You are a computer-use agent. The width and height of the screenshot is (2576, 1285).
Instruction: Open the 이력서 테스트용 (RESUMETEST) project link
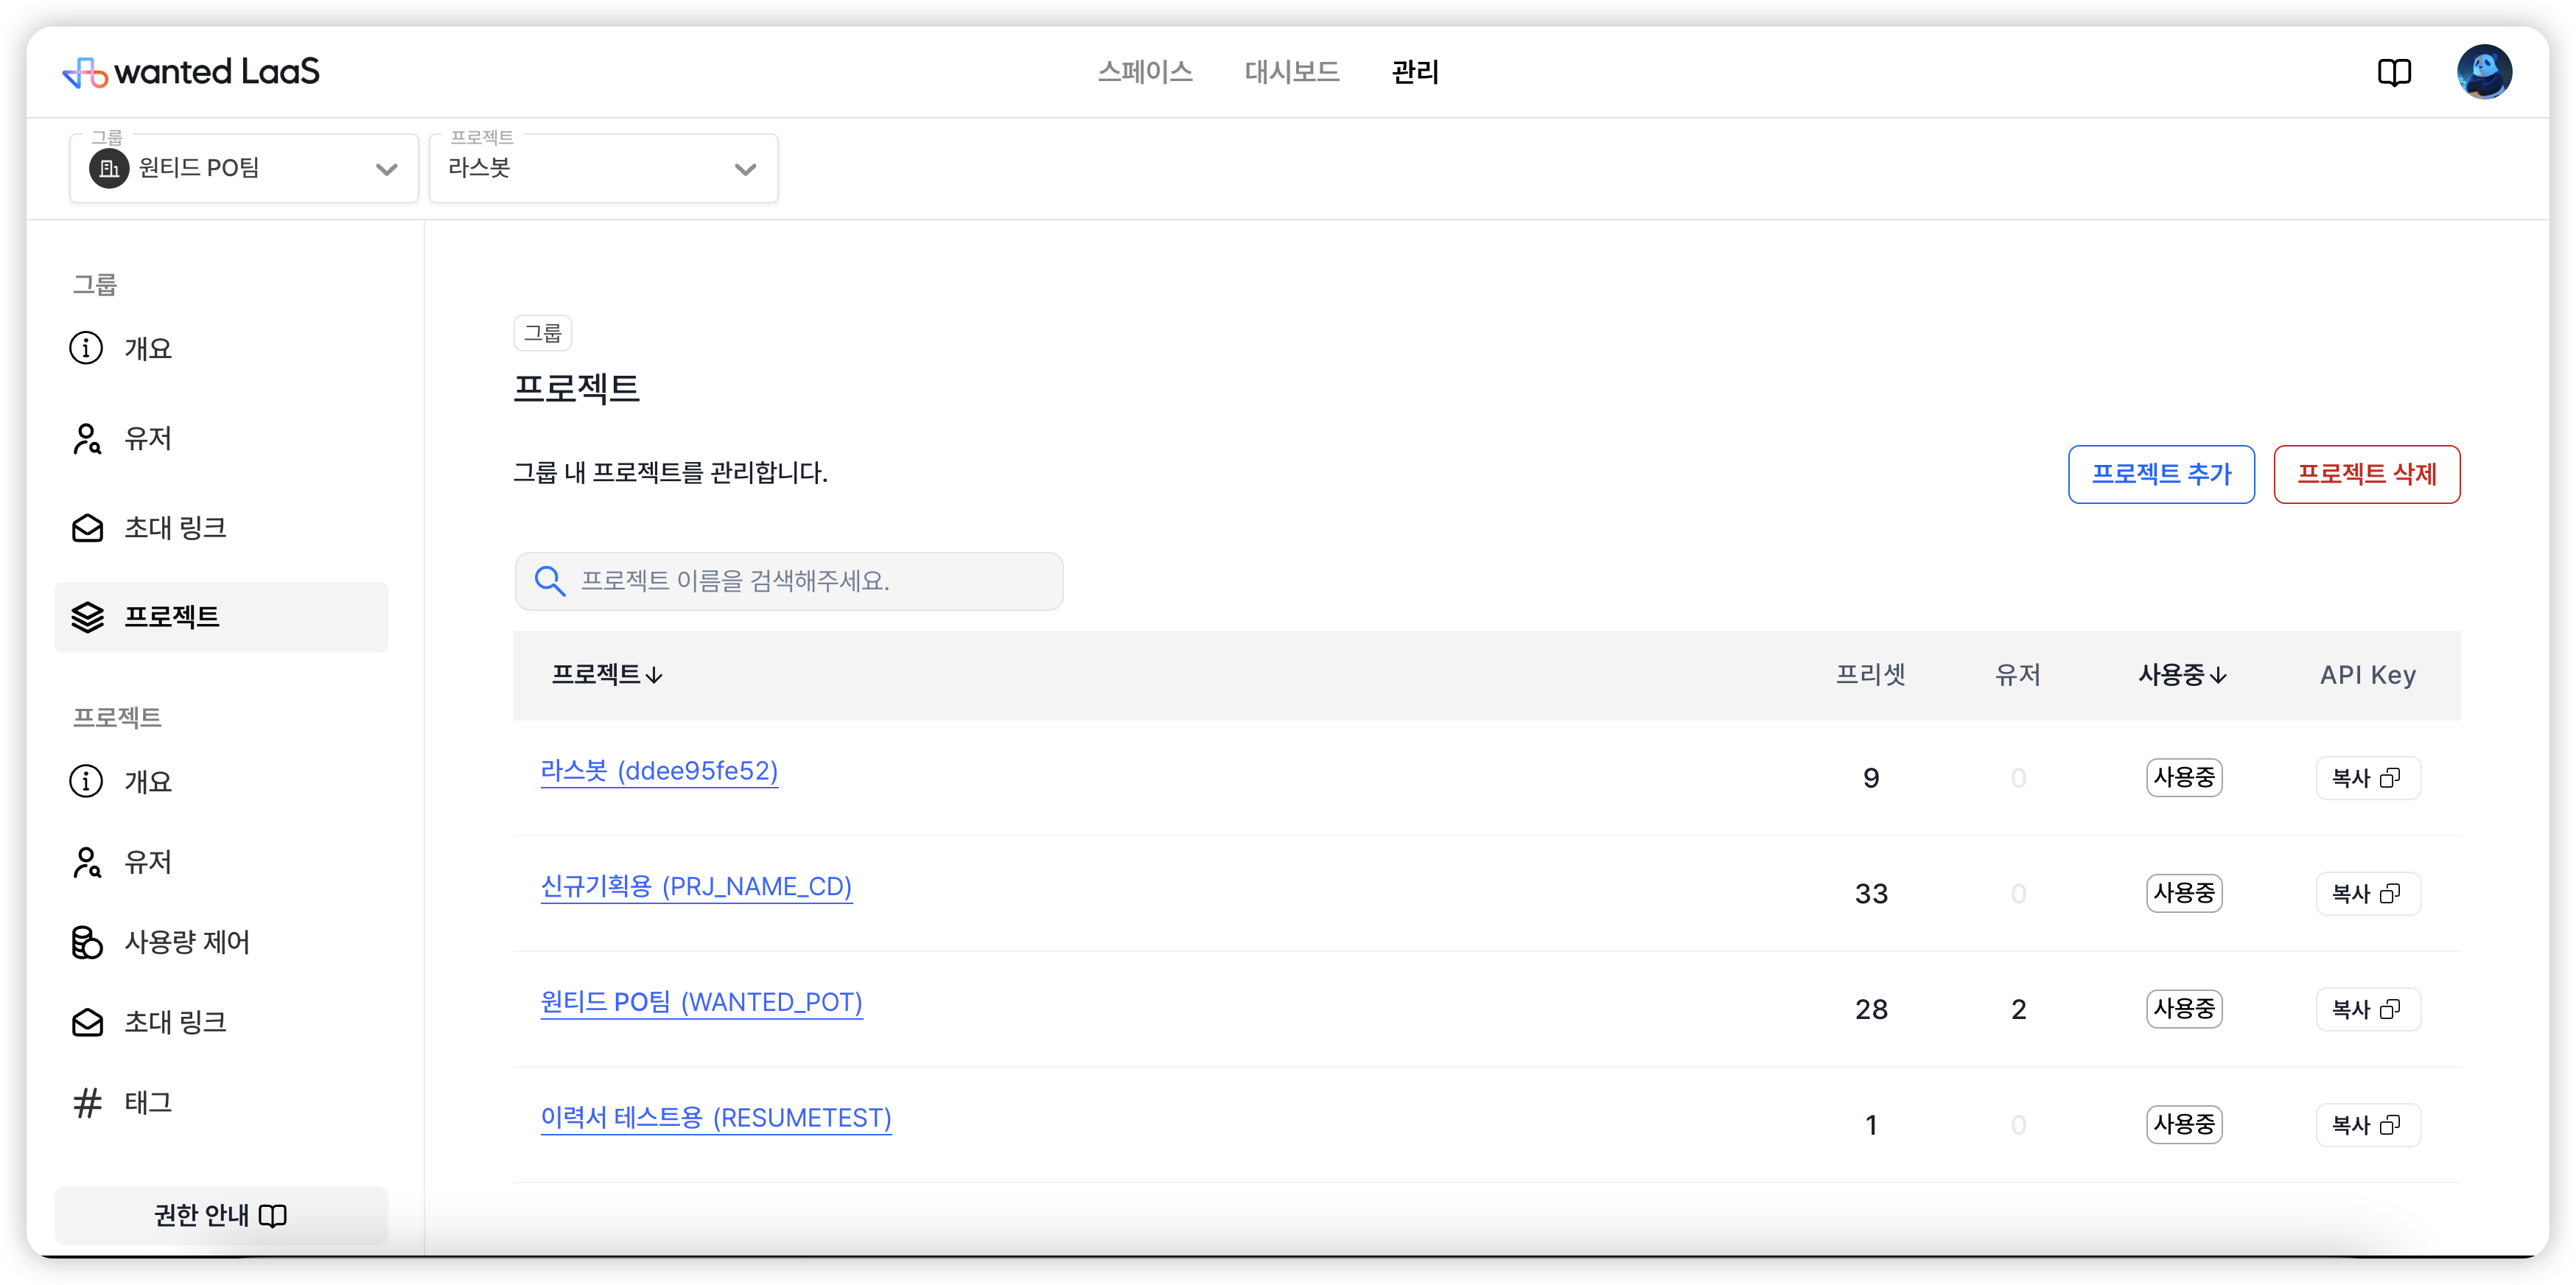(716, 1118)
